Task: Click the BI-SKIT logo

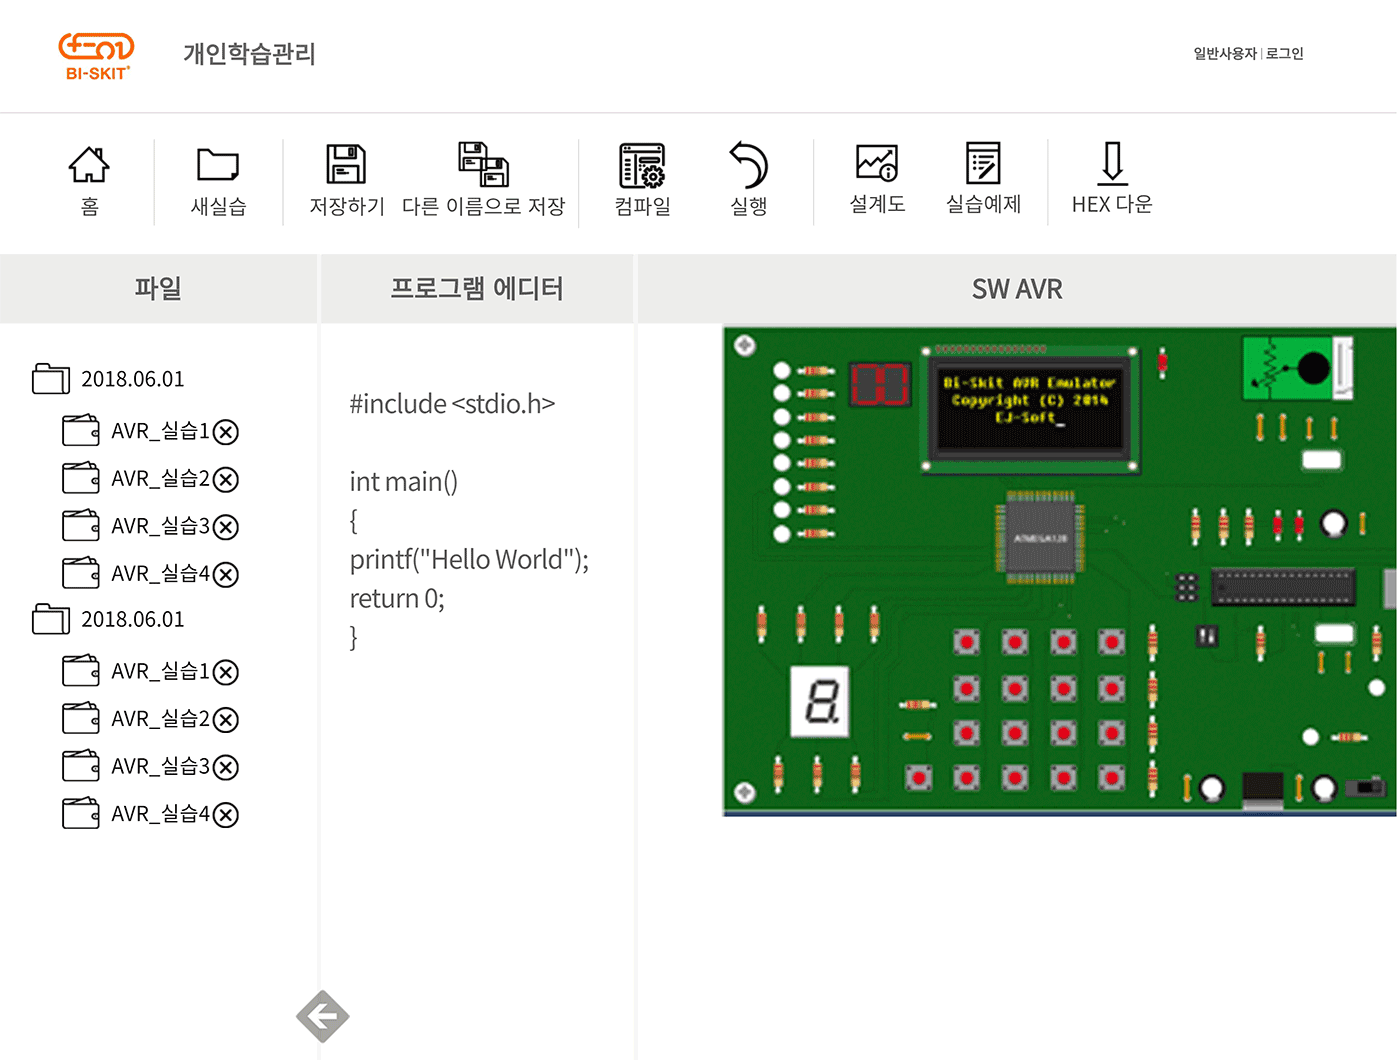Action: (96, 55)
